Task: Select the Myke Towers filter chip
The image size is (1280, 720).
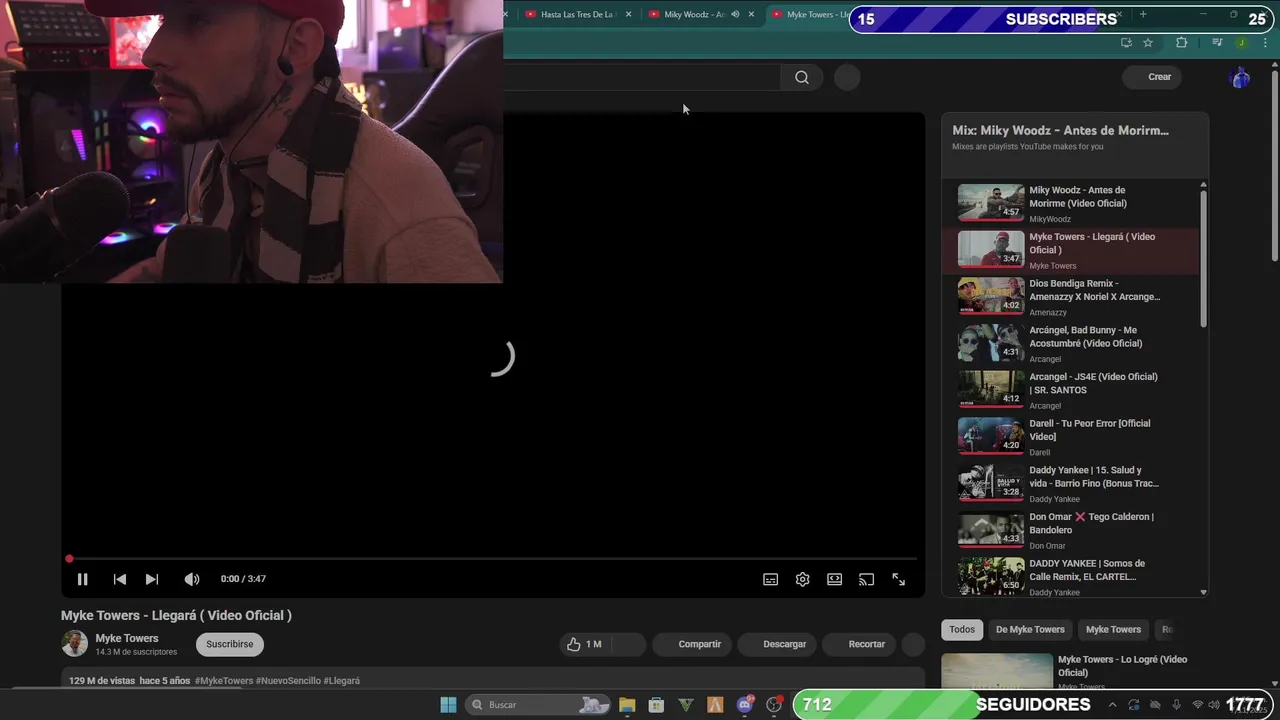Action: pyautogui.click(x=1113, y=629)
